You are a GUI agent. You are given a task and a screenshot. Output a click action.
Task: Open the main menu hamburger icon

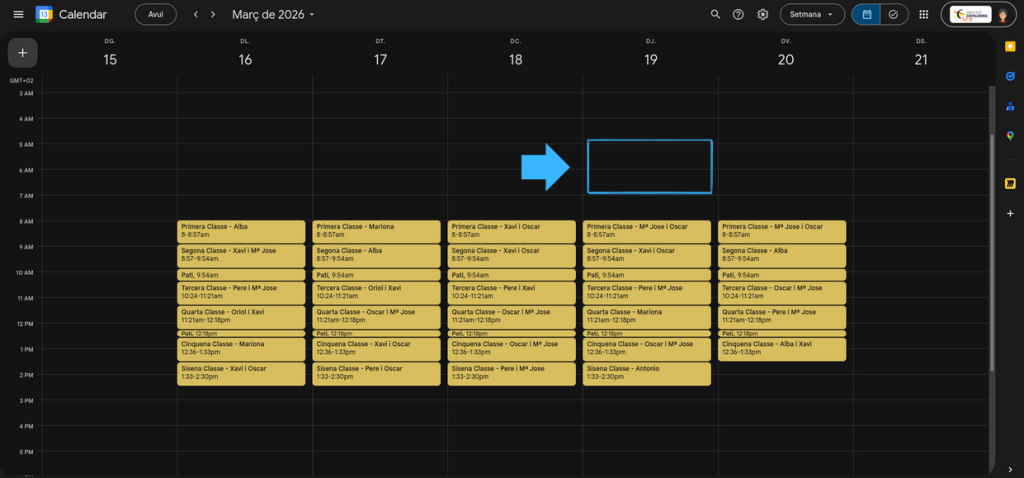click(x=18, y=15)
